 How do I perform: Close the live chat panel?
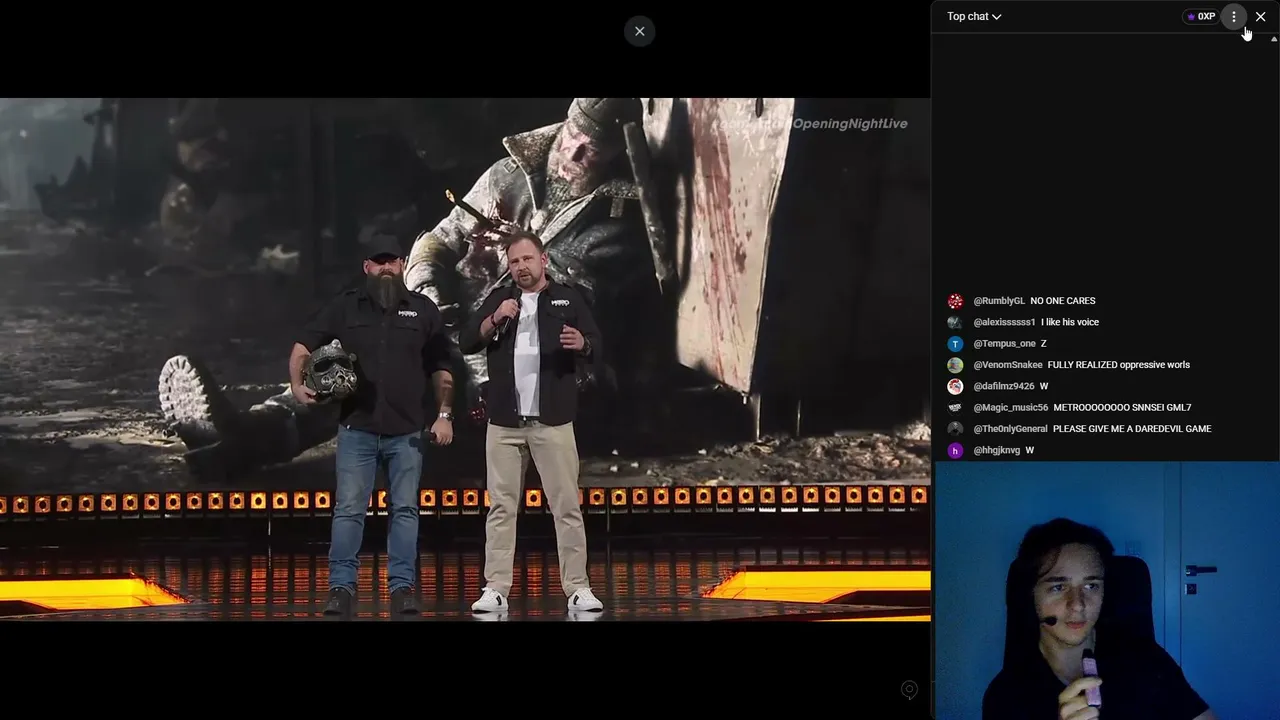tap(1260, 16)
